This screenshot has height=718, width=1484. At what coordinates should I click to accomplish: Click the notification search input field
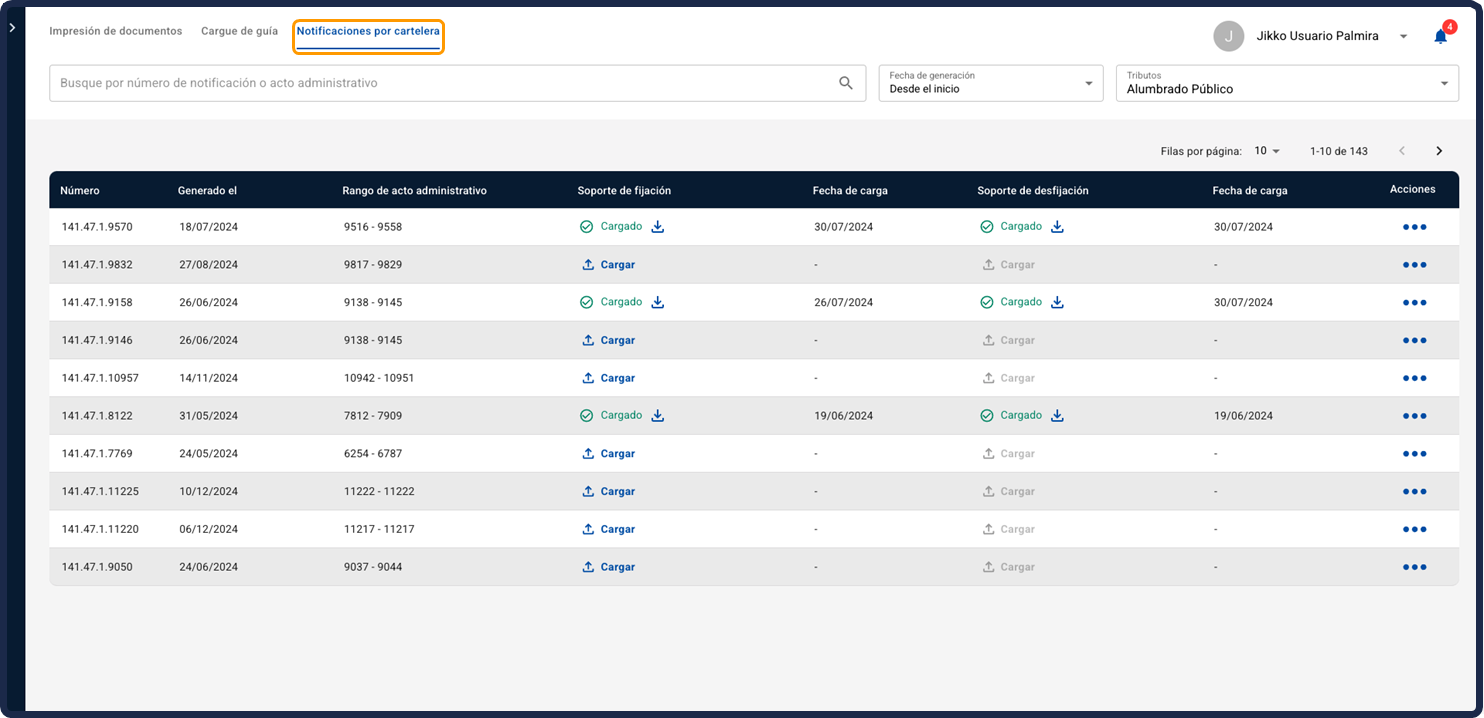pyautogui.click(x=440, y=83)
